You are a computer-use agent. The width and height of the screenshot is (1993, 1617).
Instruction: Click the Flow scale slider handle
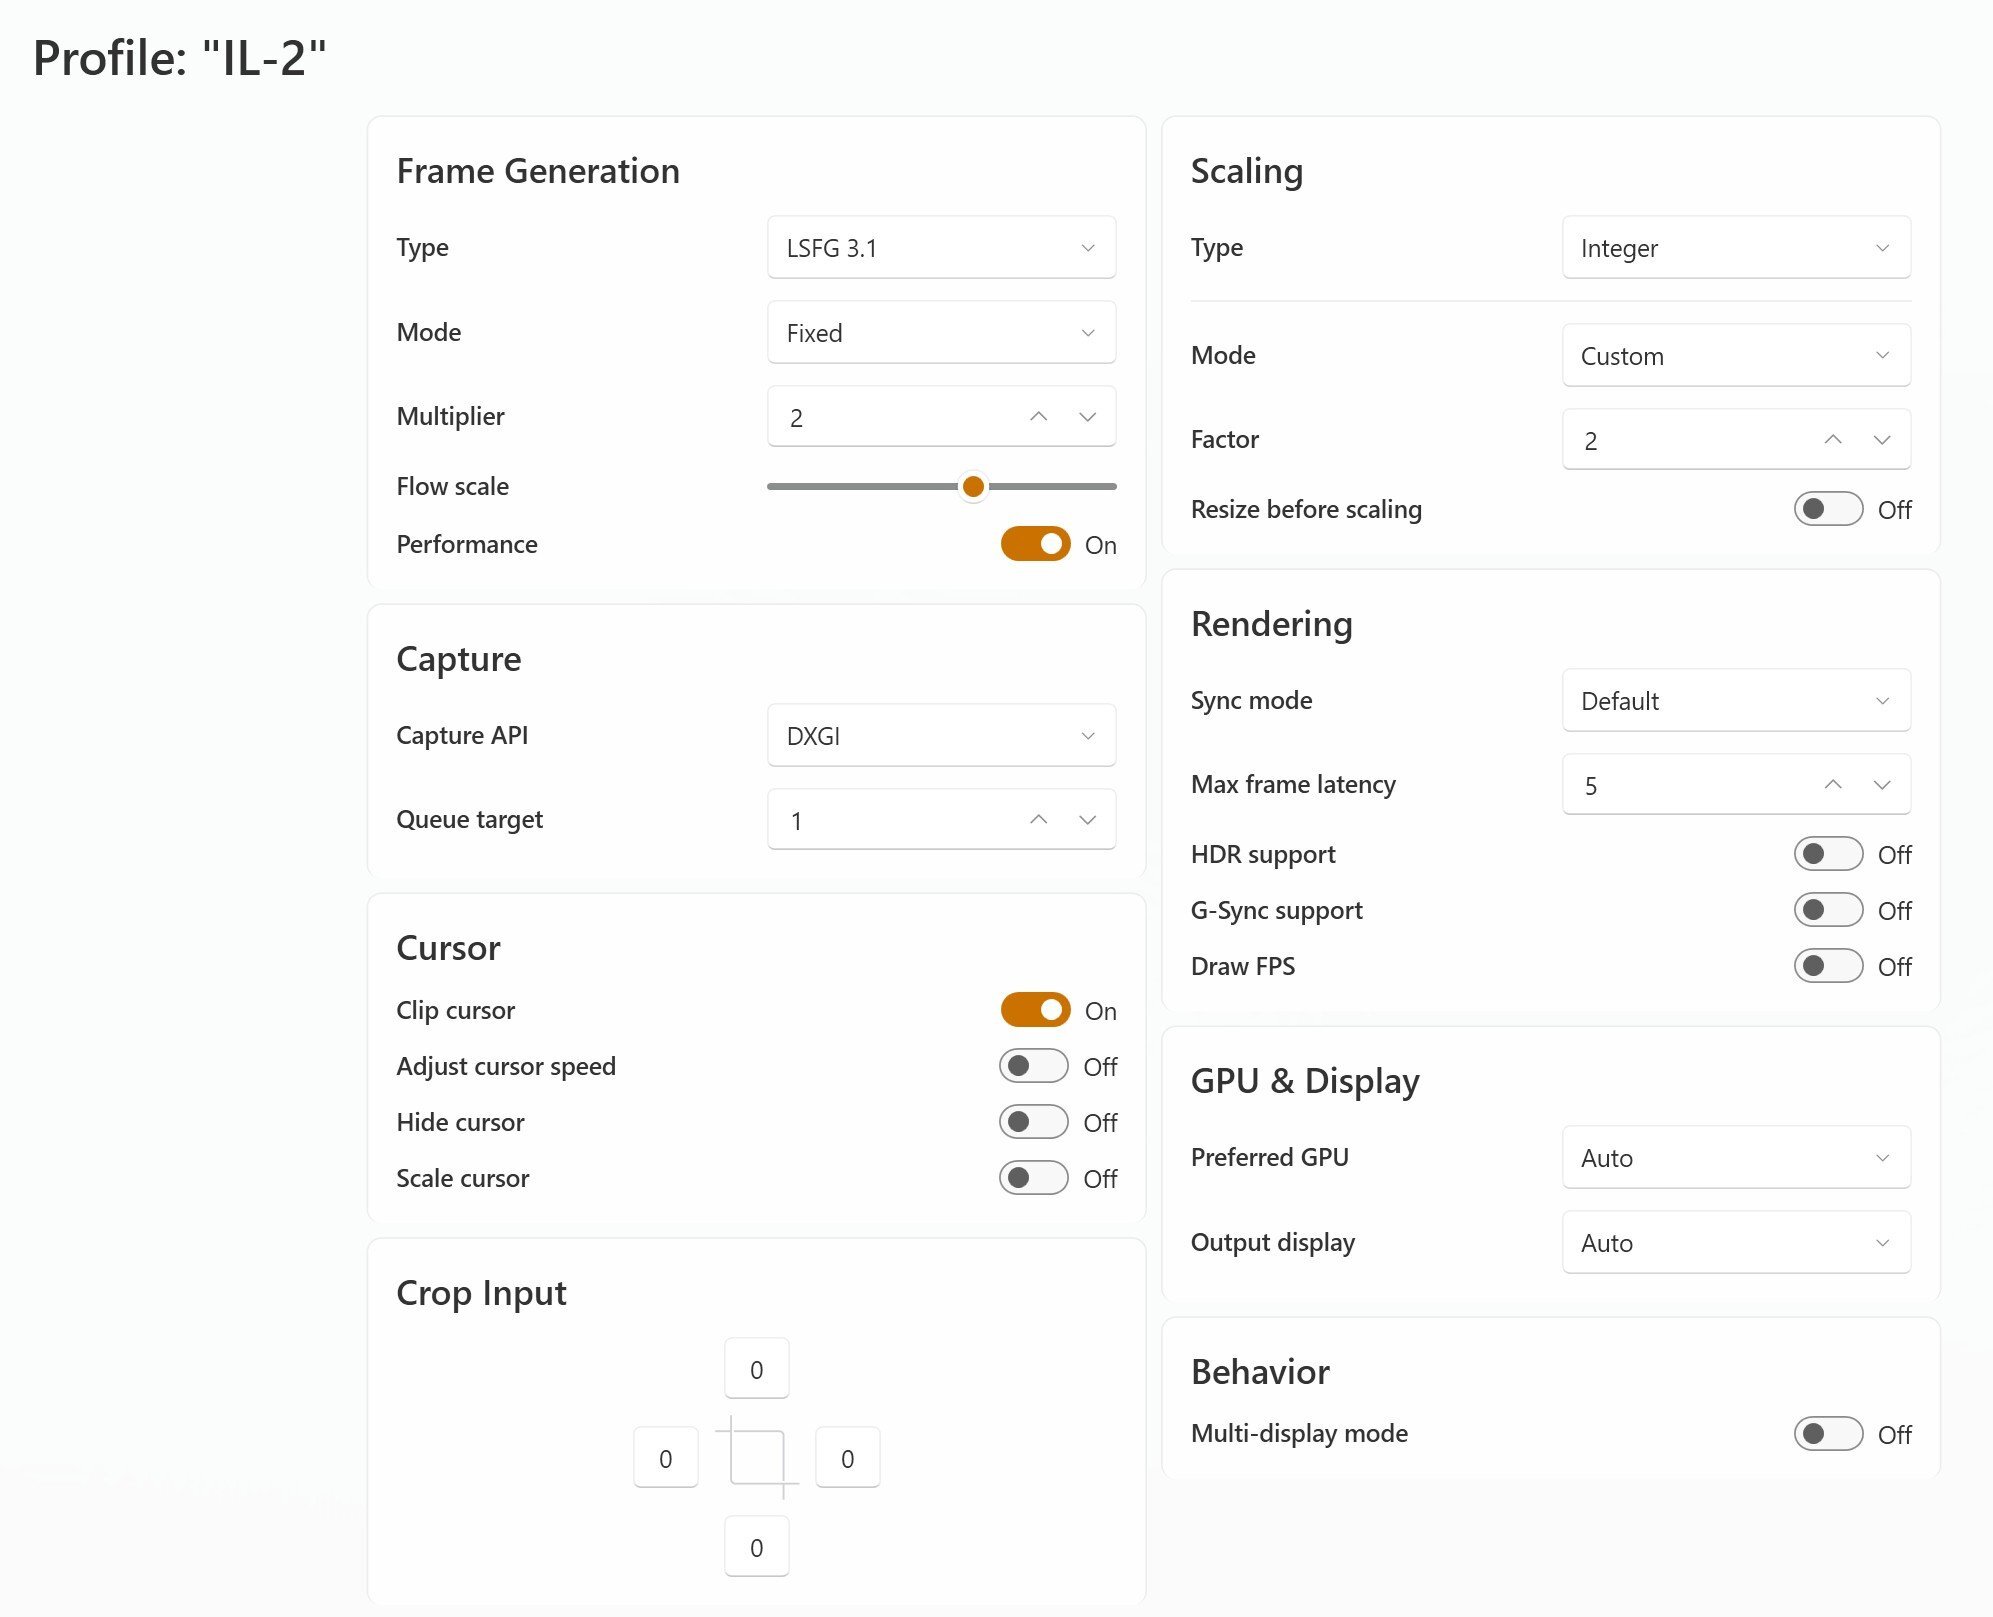(x=972, y=487)
